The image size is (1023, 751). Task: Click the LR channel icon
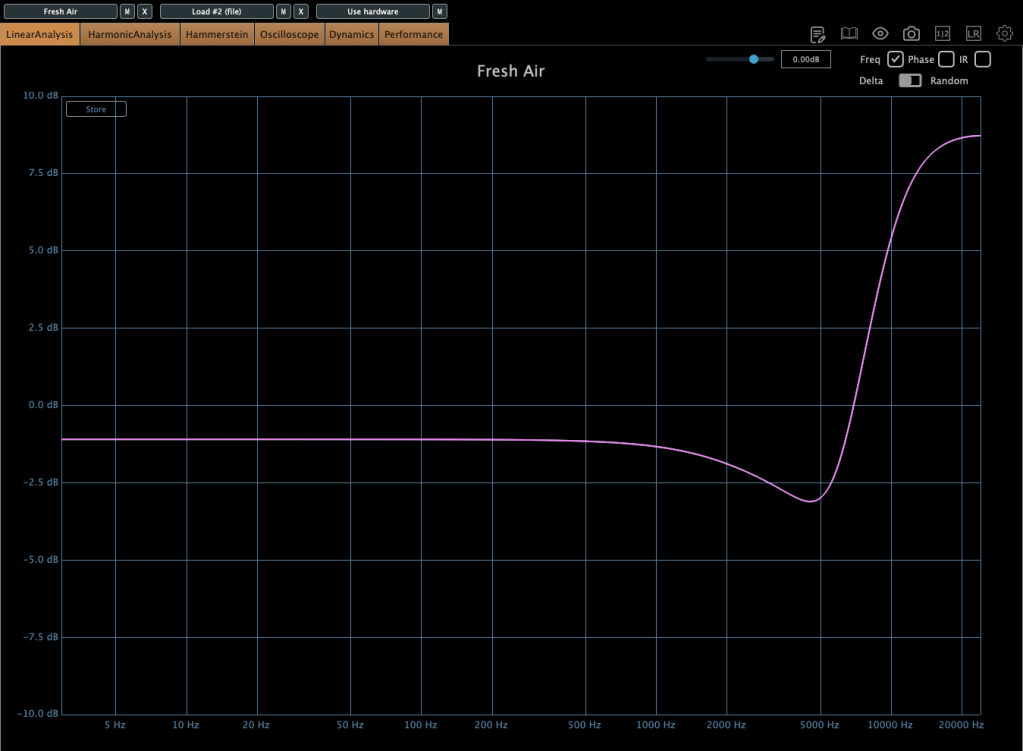pyautogui.click(x=973, y=34)
